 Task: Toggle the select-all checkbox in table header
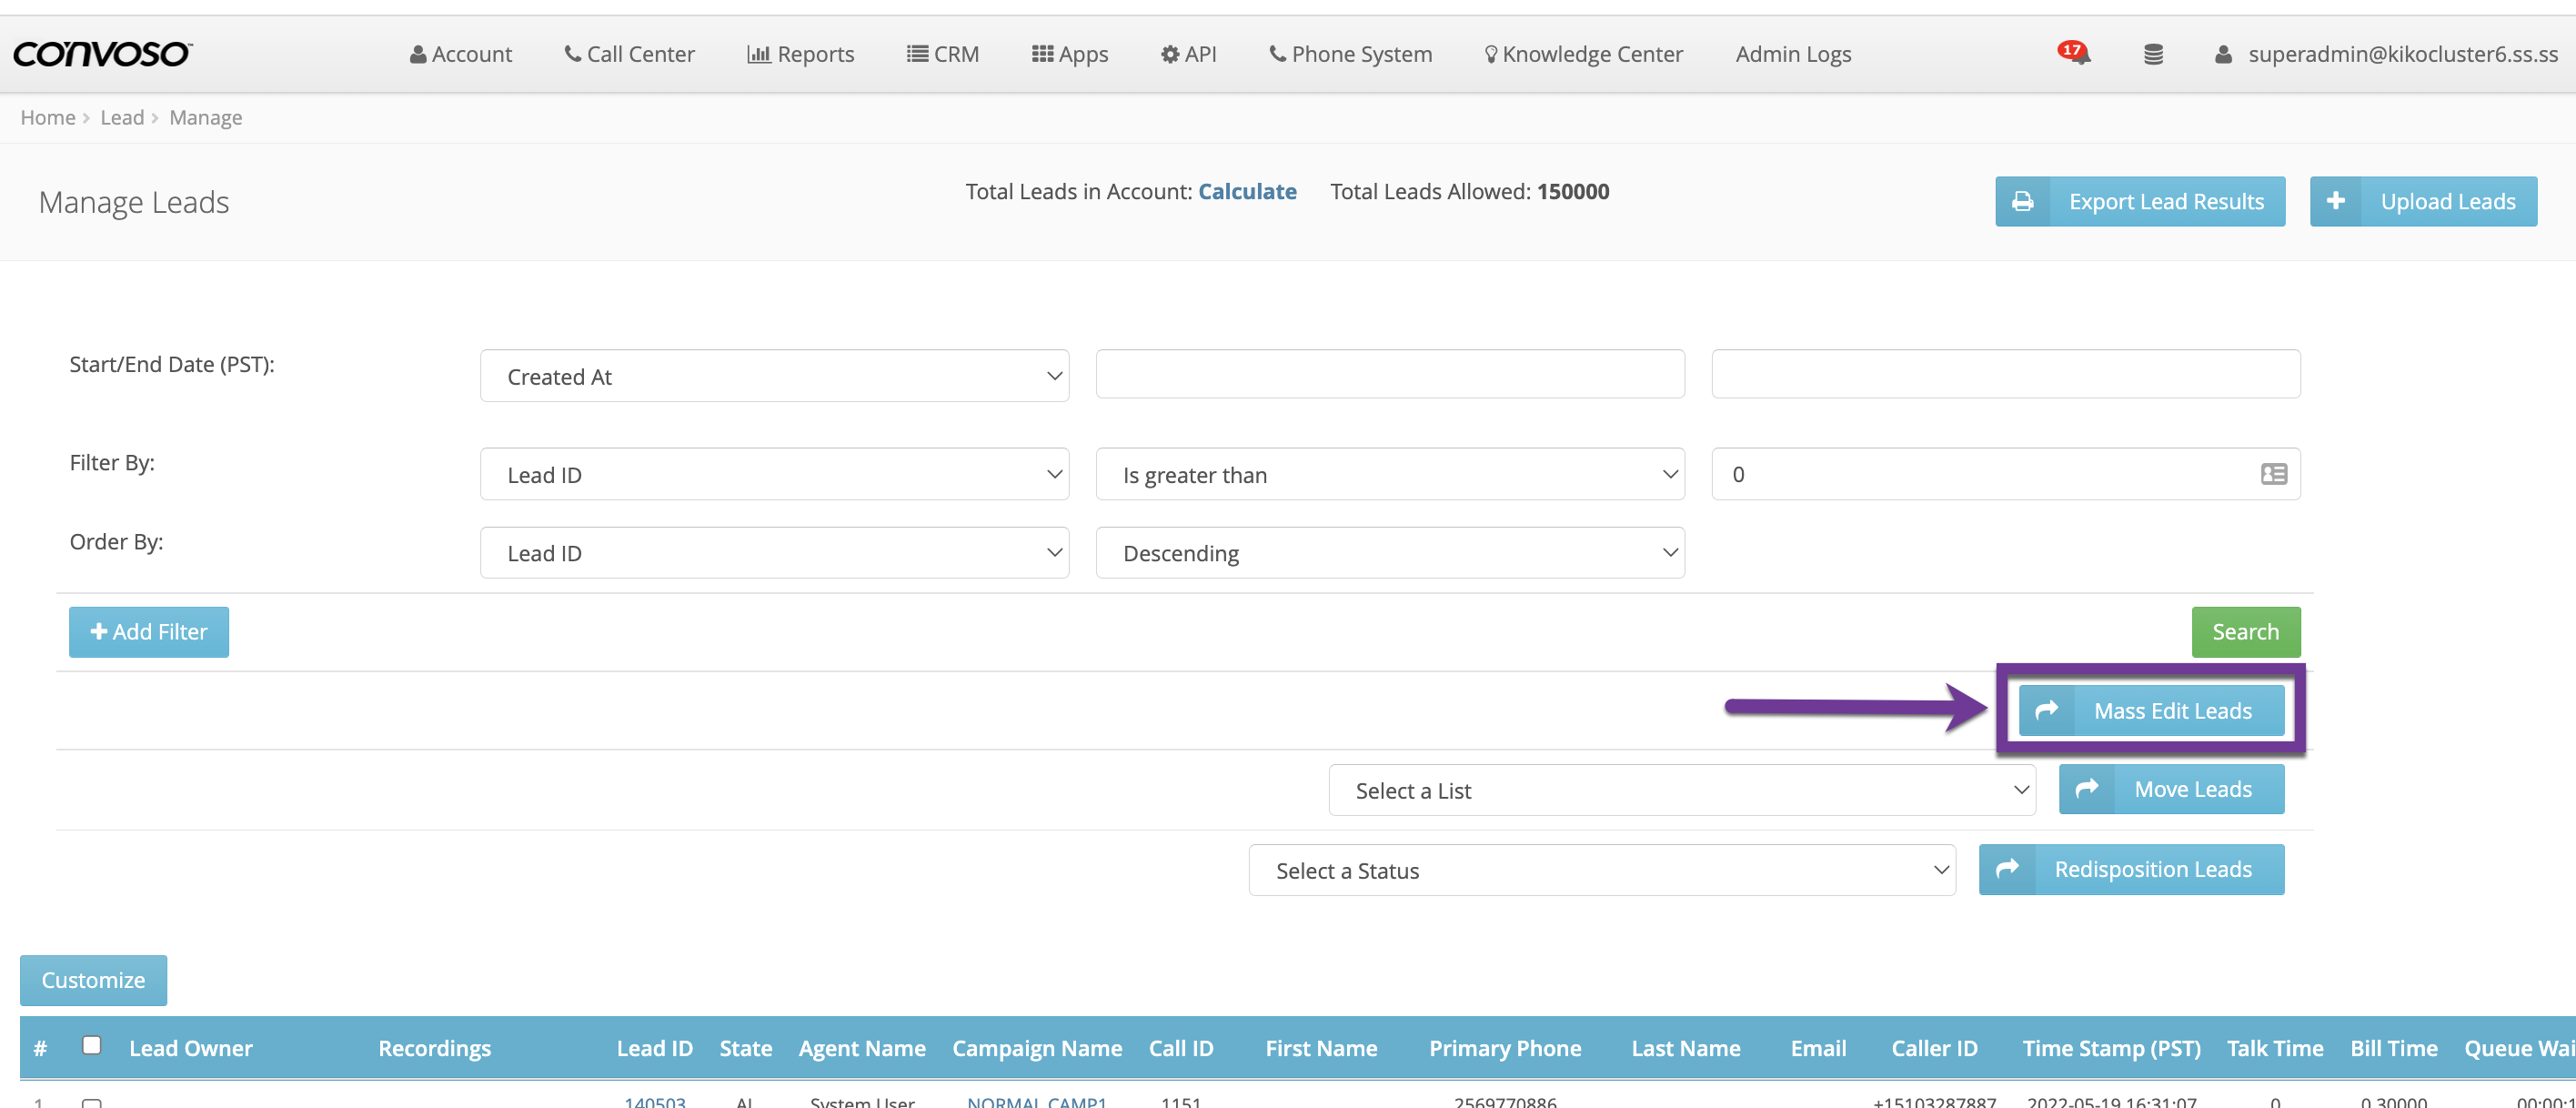click(x=91, y=1045)
